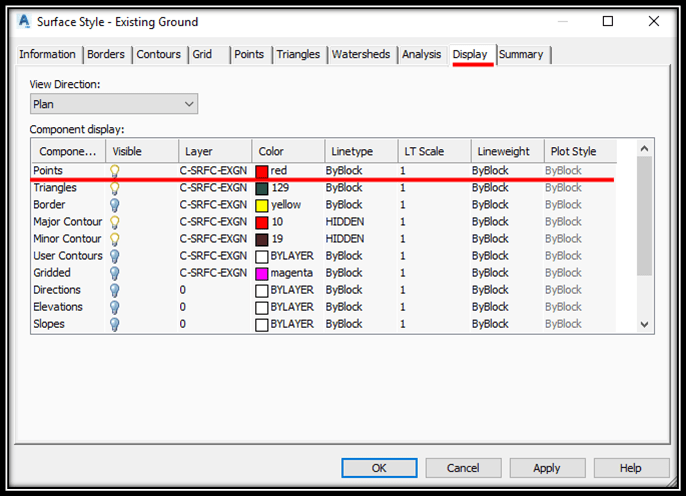The height and width of the screenshot is (496, 686).
Task: Toggle Major Contour visibility lightbulb
Action: tap(115, 222)
